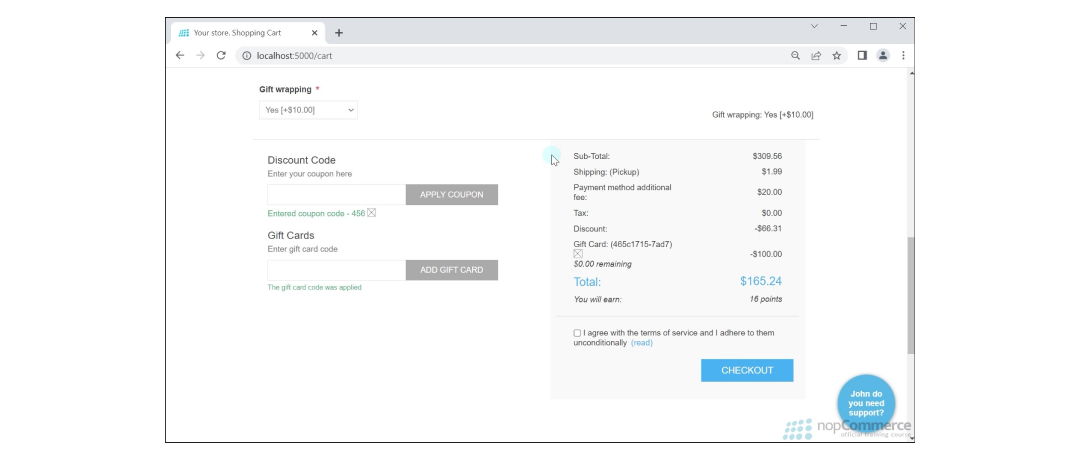
Task: Click the Total amount $165.24
Action: (x=761, y=281)
